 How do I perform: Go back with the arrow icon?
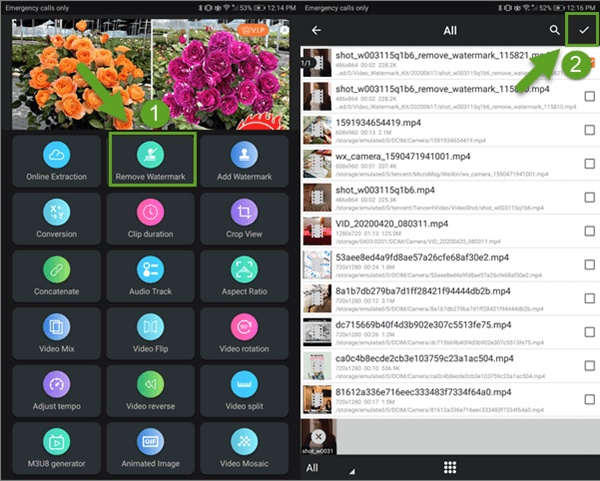(316, 30)
